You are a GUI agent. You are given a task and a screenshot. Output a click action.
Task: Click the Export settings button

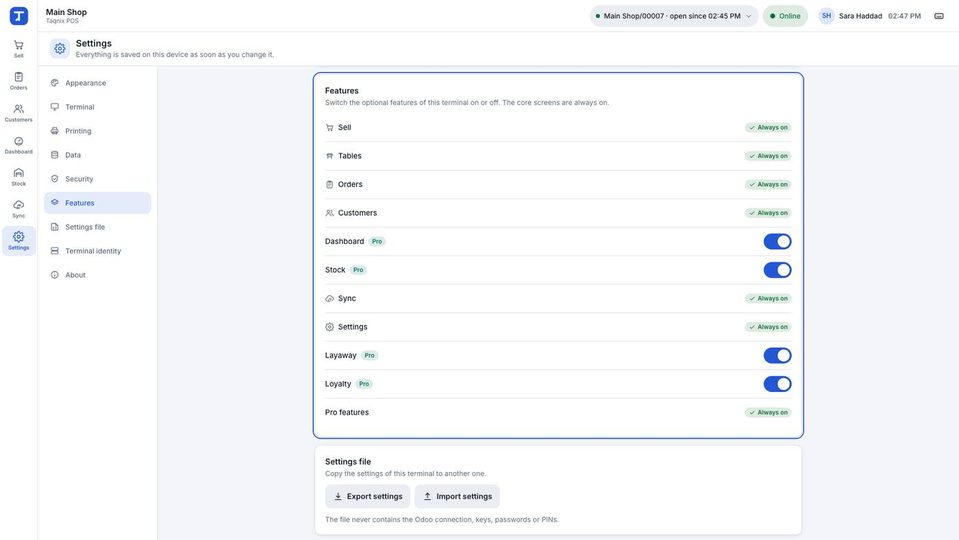(368, 497)
